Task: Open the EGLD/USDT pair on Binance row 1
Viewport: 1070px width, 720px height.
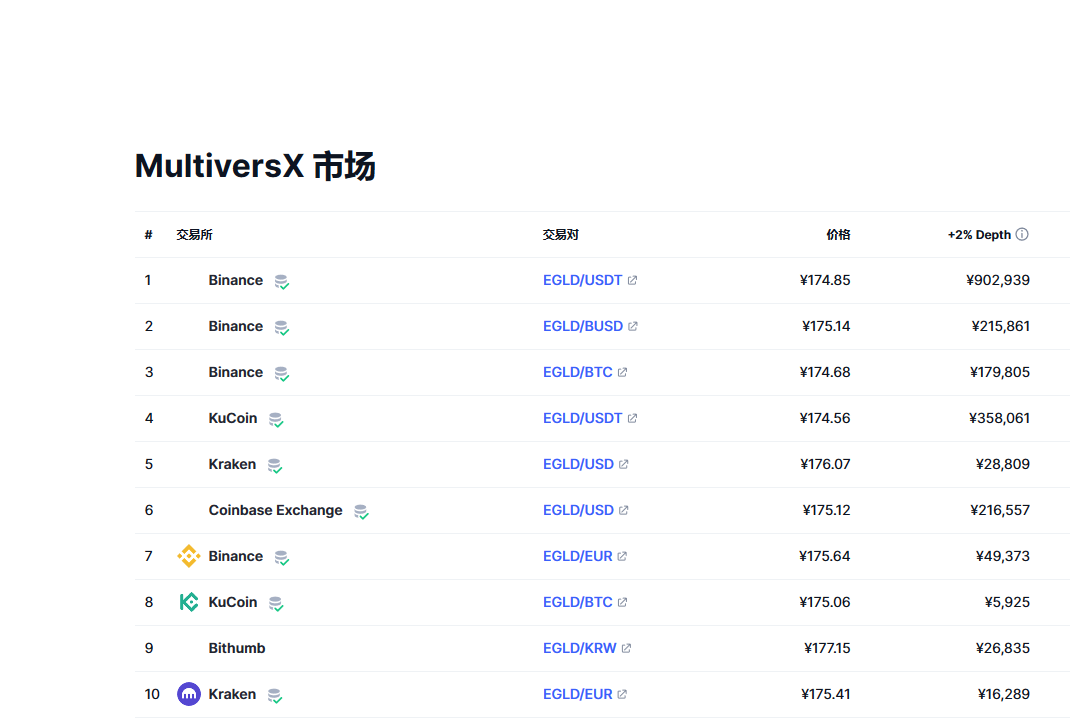Action: coord(582,280)
